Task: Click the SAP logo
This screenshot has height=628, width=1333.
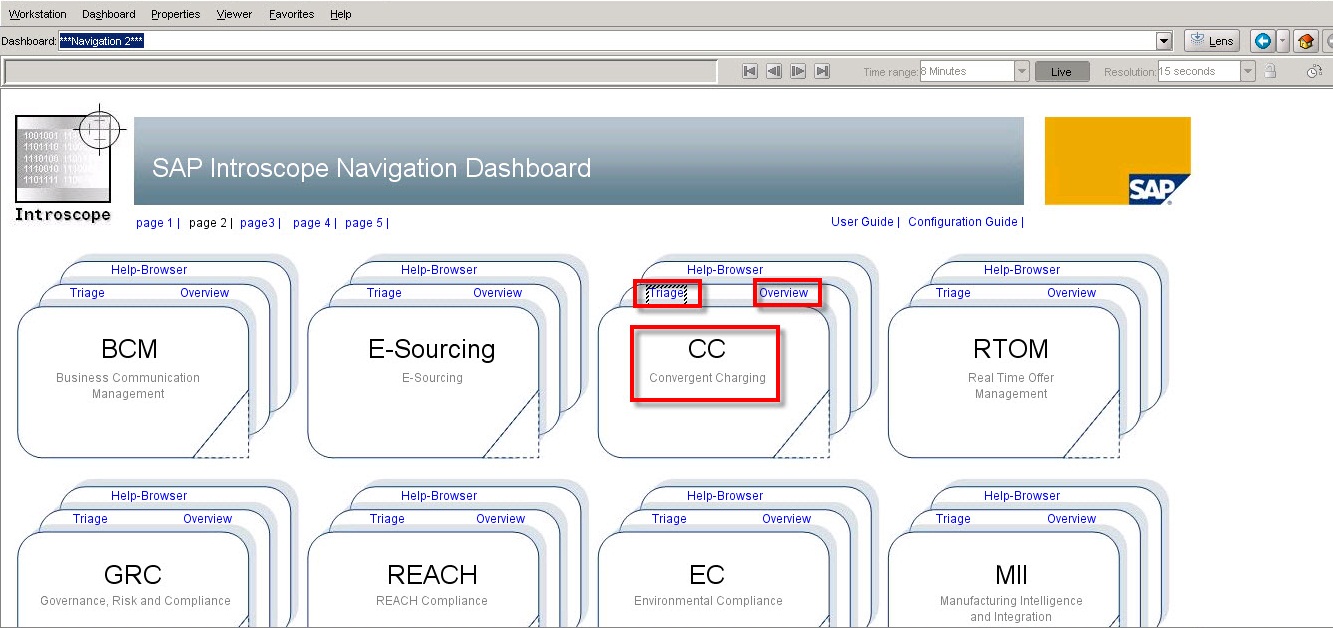Action: (1118, 161)
